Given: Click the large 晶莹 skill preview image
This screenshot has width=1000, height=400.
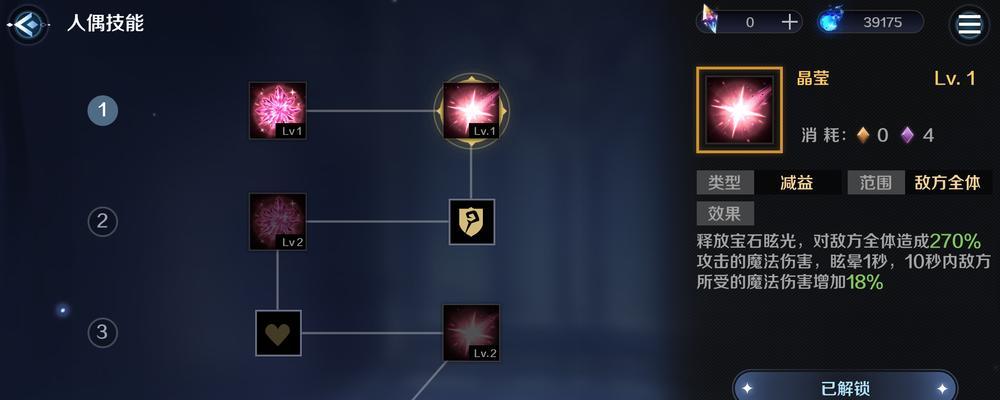Looking at the screenshot, I should (x=740, y=110).
